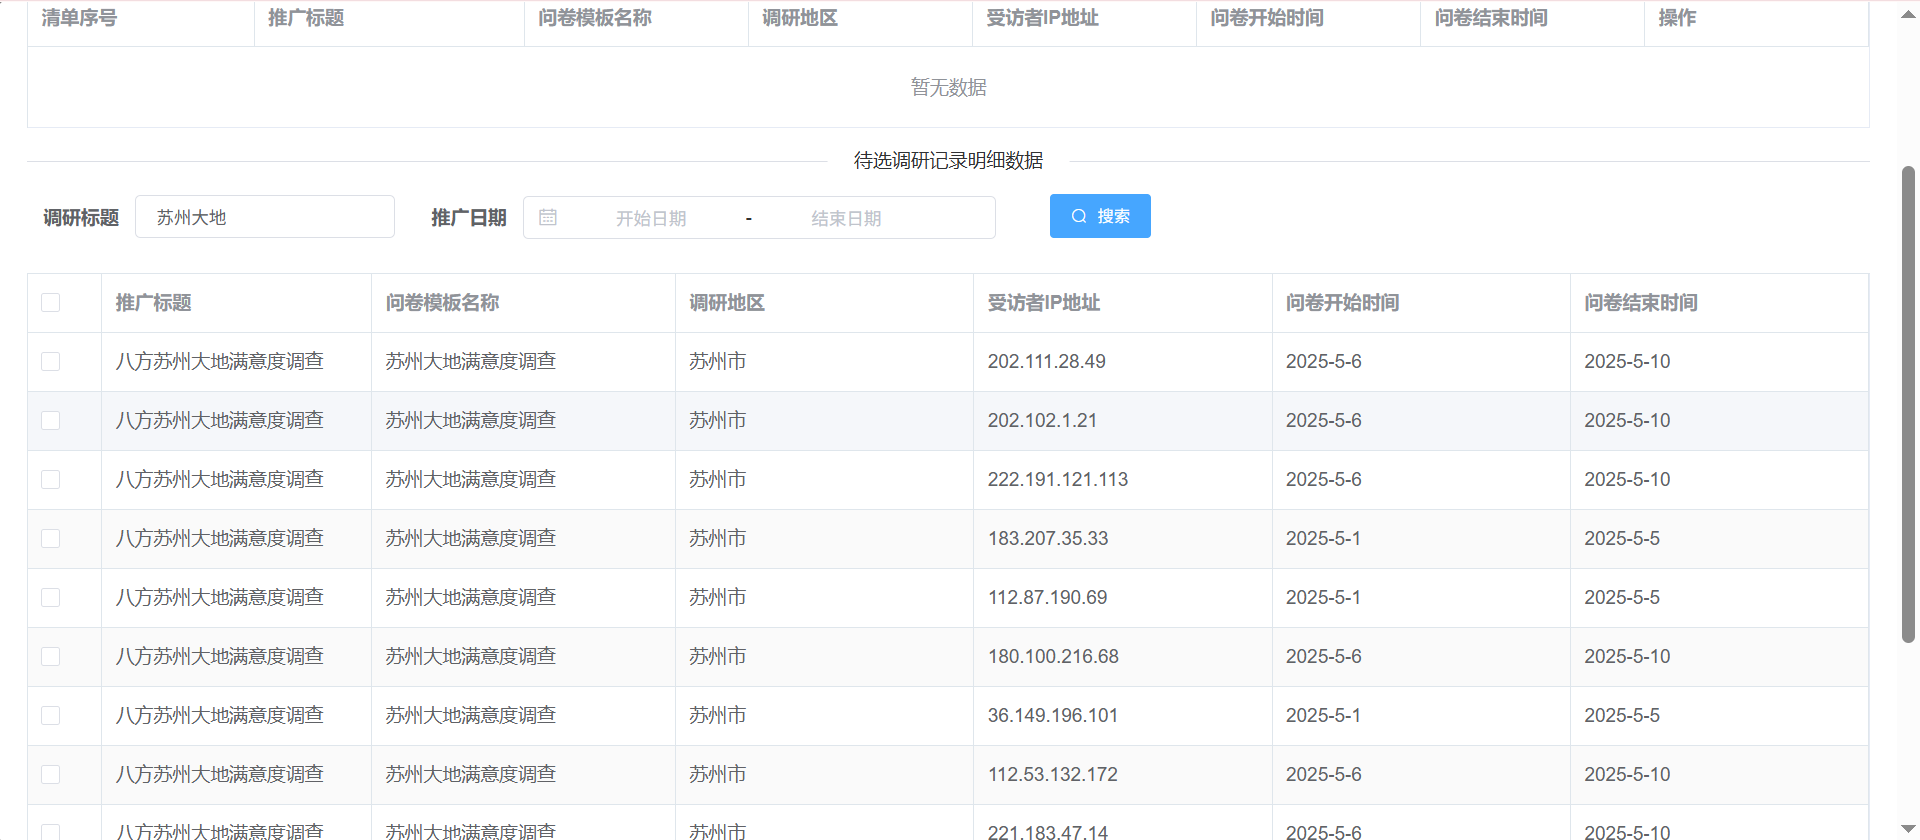Open the 开始日期 start date field
Screen dimensions: 1920x840
click(650, 218)
